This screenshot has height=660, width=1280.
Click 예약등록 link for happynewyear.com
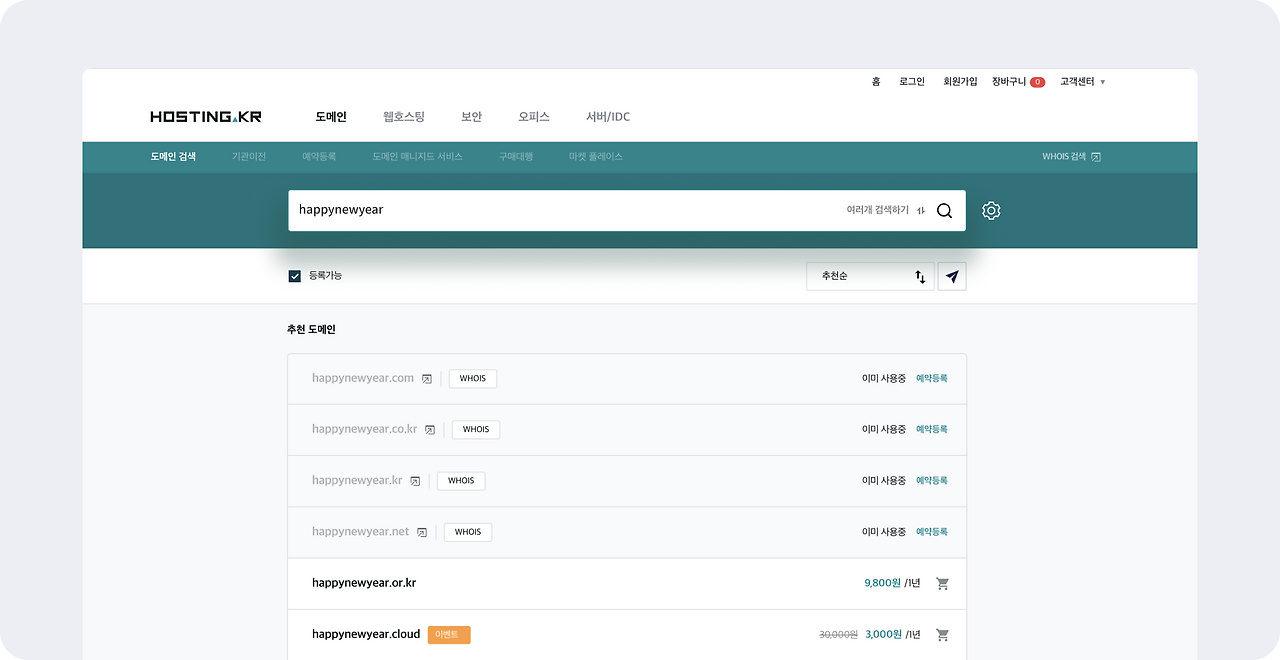(931, 379)
